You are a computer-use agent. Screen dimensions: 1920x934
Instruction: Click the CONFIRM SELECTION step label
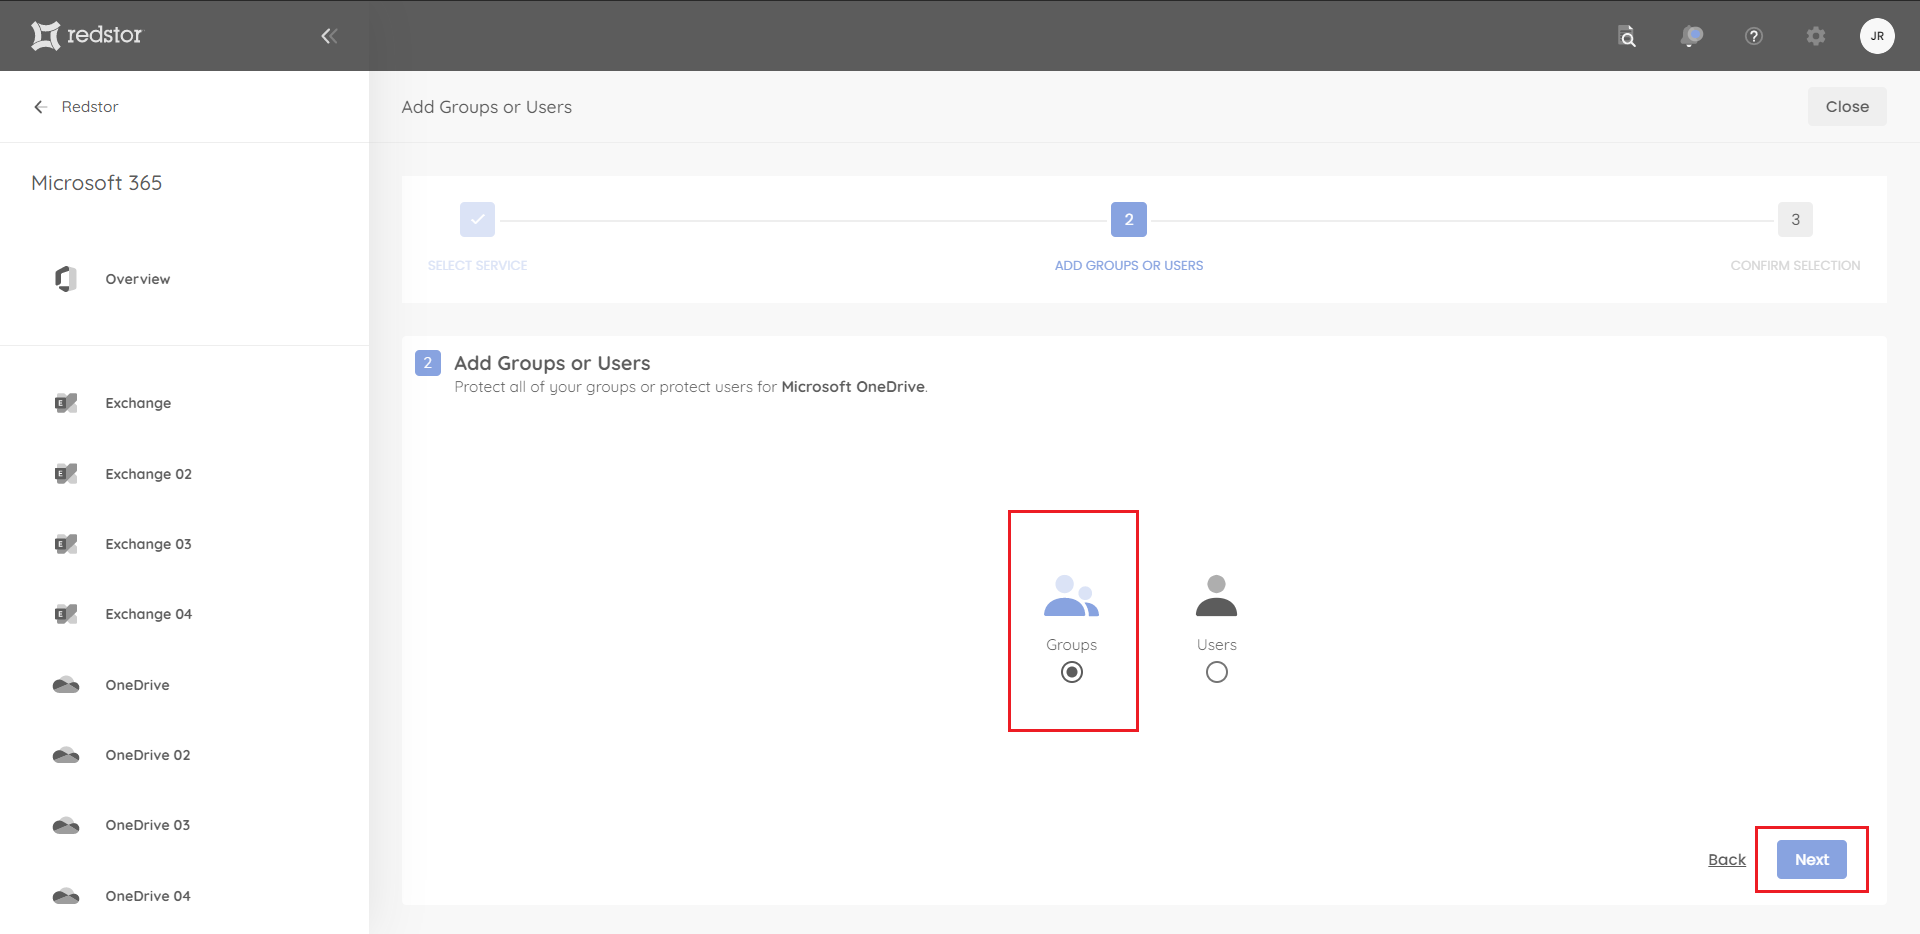click(x=1795, y=266)
